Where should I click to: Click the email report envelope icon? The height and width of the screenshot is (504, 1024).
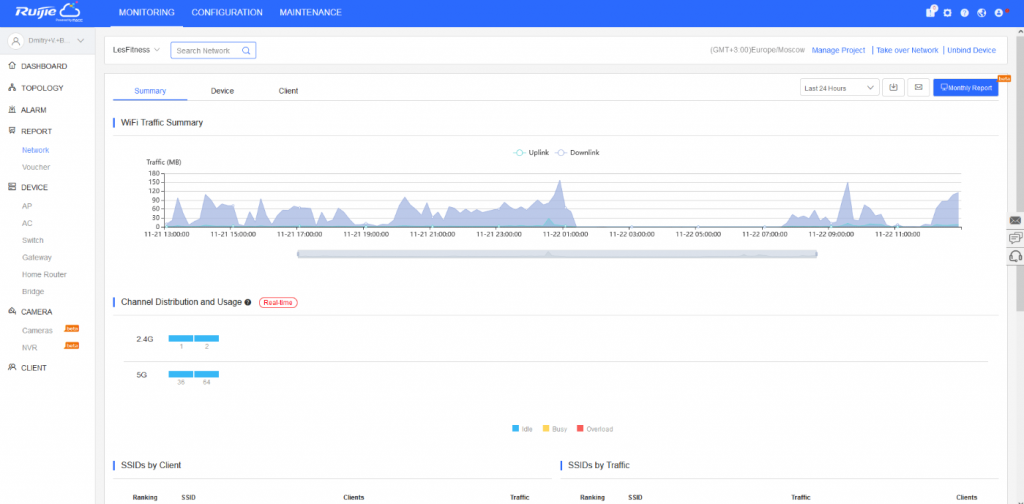click(918, 88)
